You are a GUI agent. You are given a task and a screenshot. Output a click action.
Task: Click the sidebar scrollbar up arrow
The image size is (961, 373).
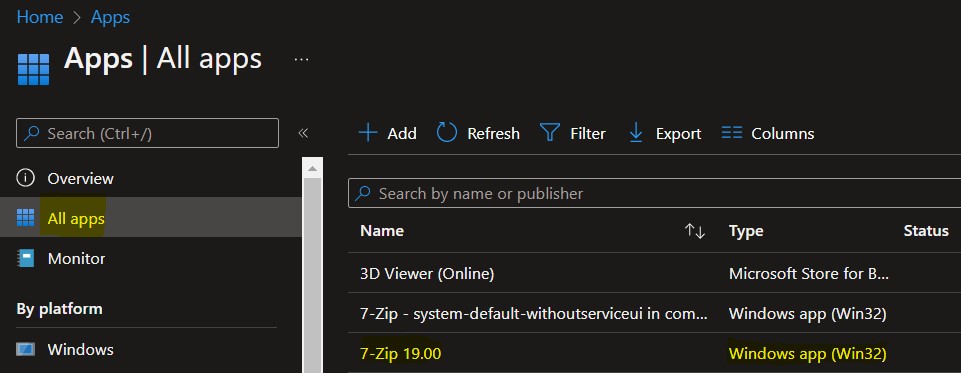pyautogui.click(x=313, y=168)
